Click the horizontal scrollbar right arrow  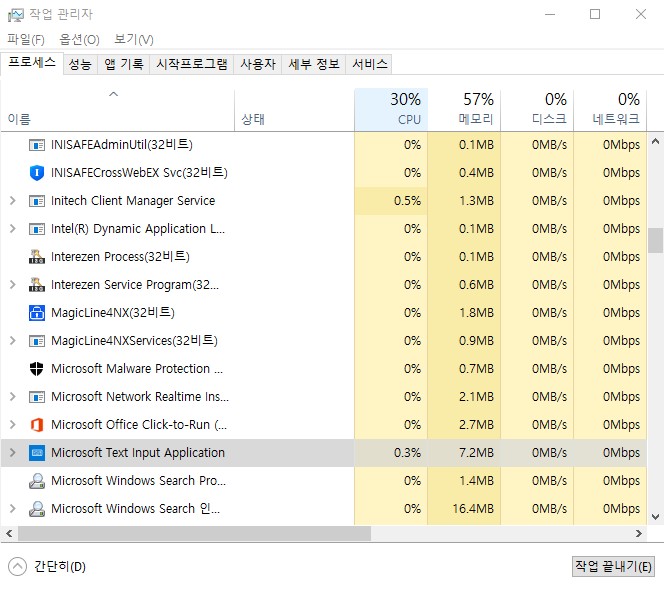[639, 533]
